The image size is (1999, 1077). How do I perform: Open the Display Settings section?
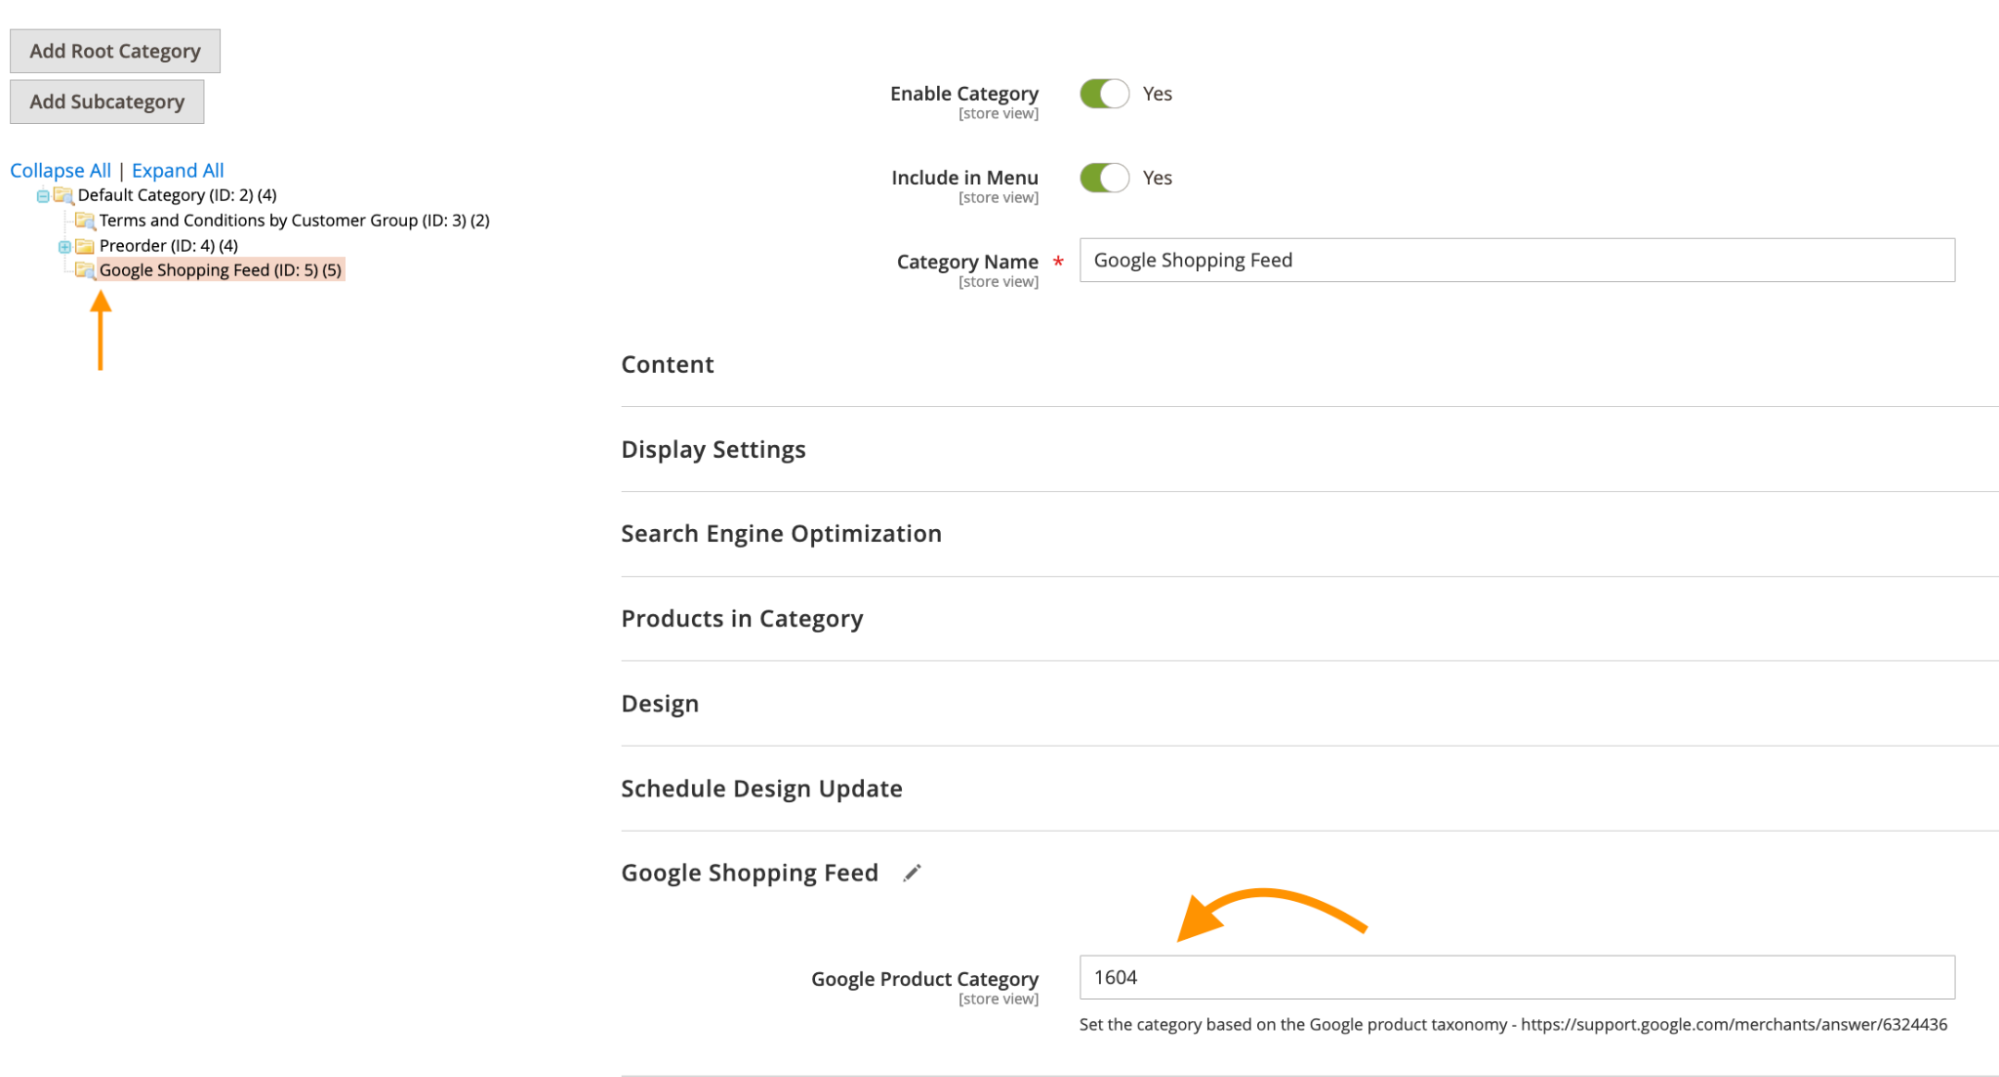[x=713, y=450]
